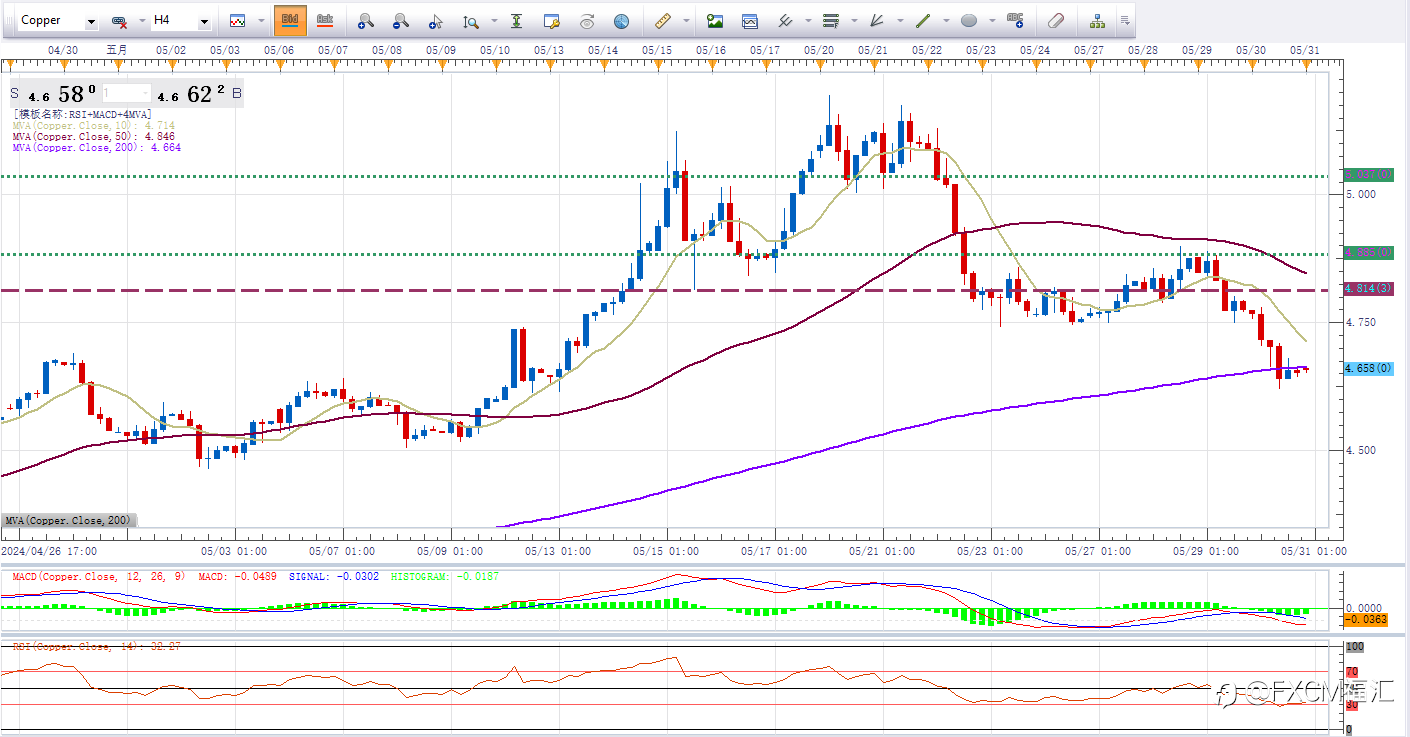Click the zoom out magnifier icon
This screenshot has height=737, width=1410.
coord(400,20)
